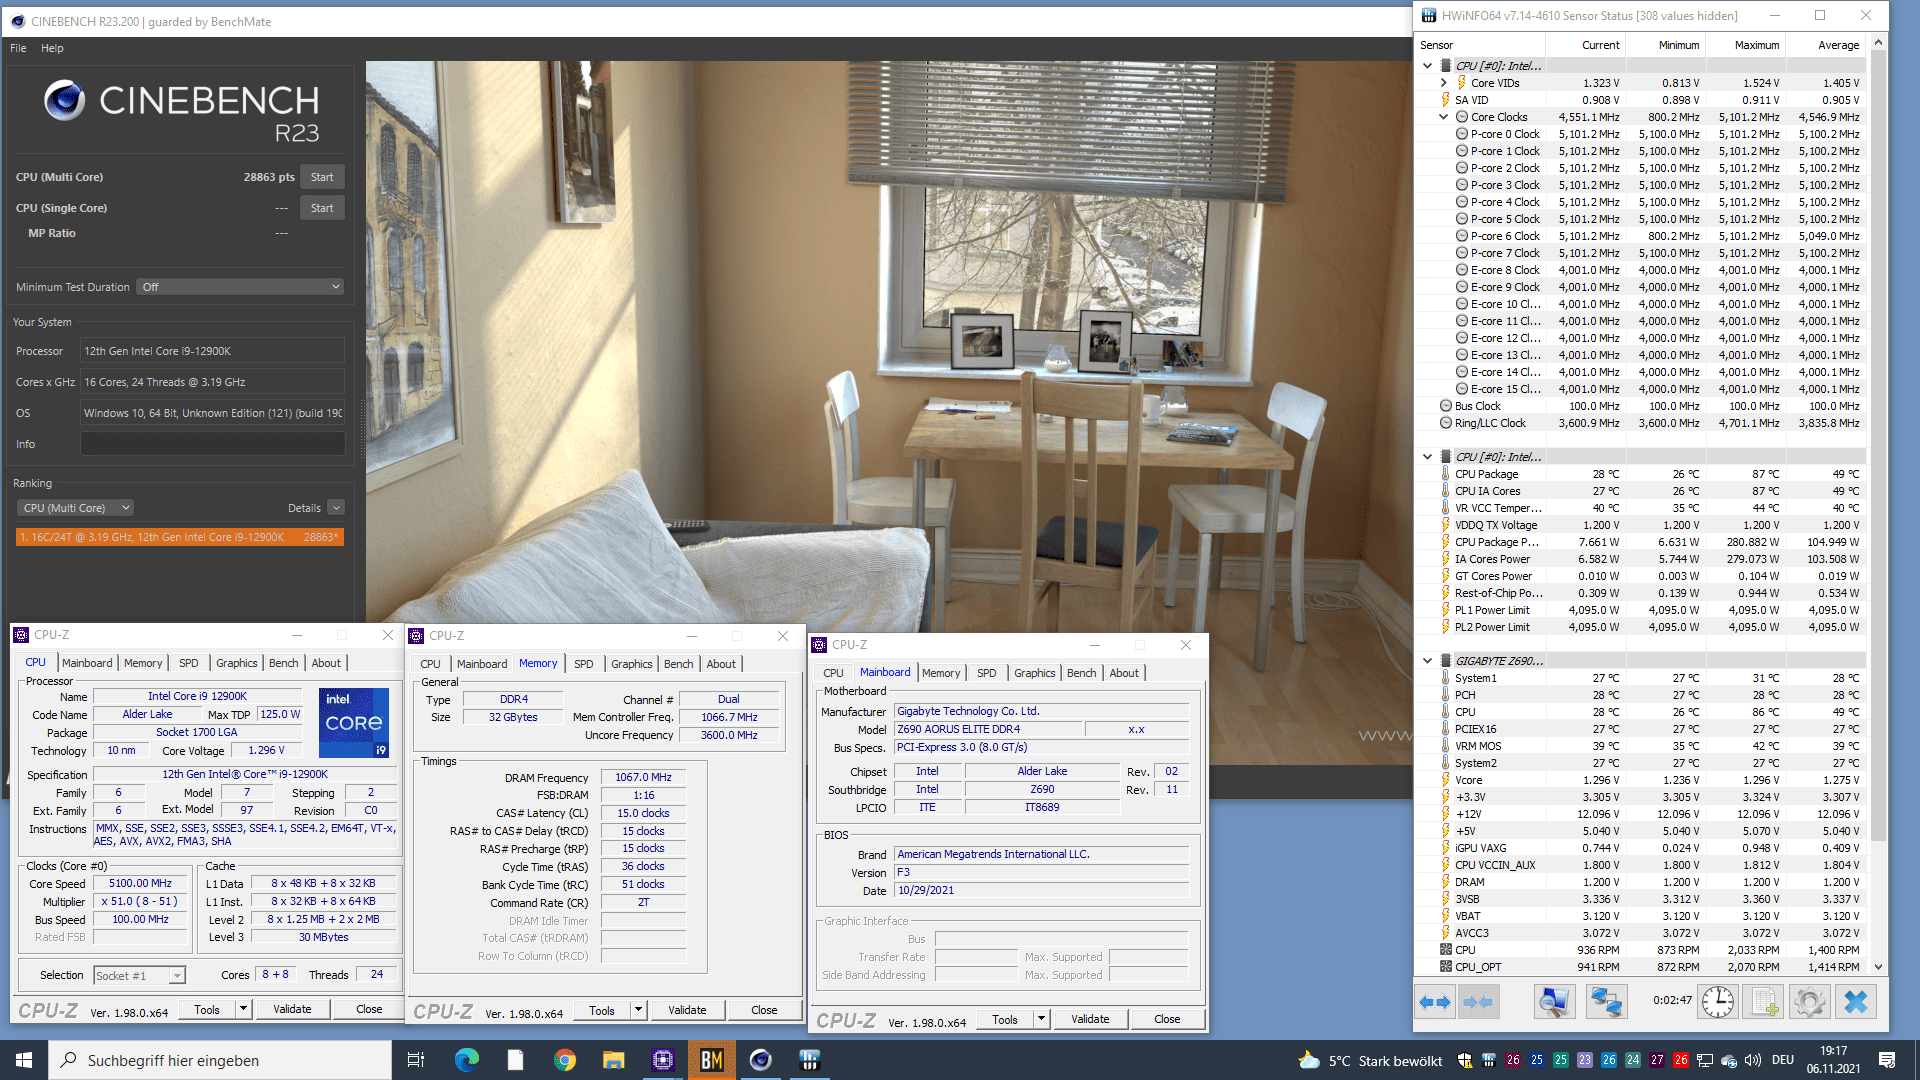Viewport: 1920px width, 1080px height.
Task: Open BenchMate from the taskbar
Action: [712, 1060]
